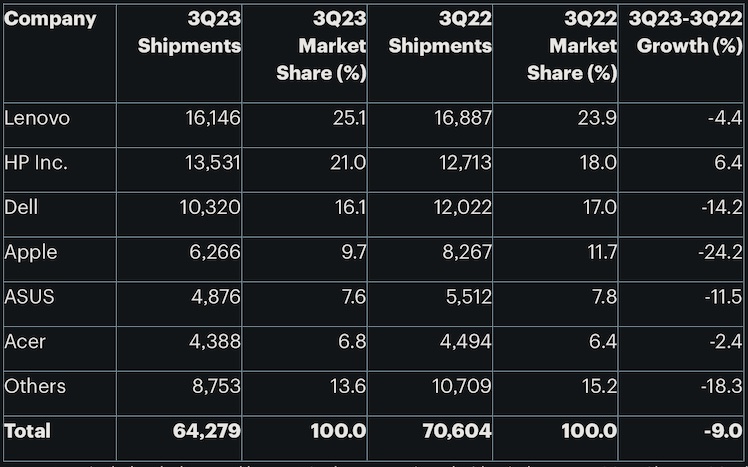Click Apple's -24.2 growth value
This screenshot has height=467, width=748.
[718, 252]
